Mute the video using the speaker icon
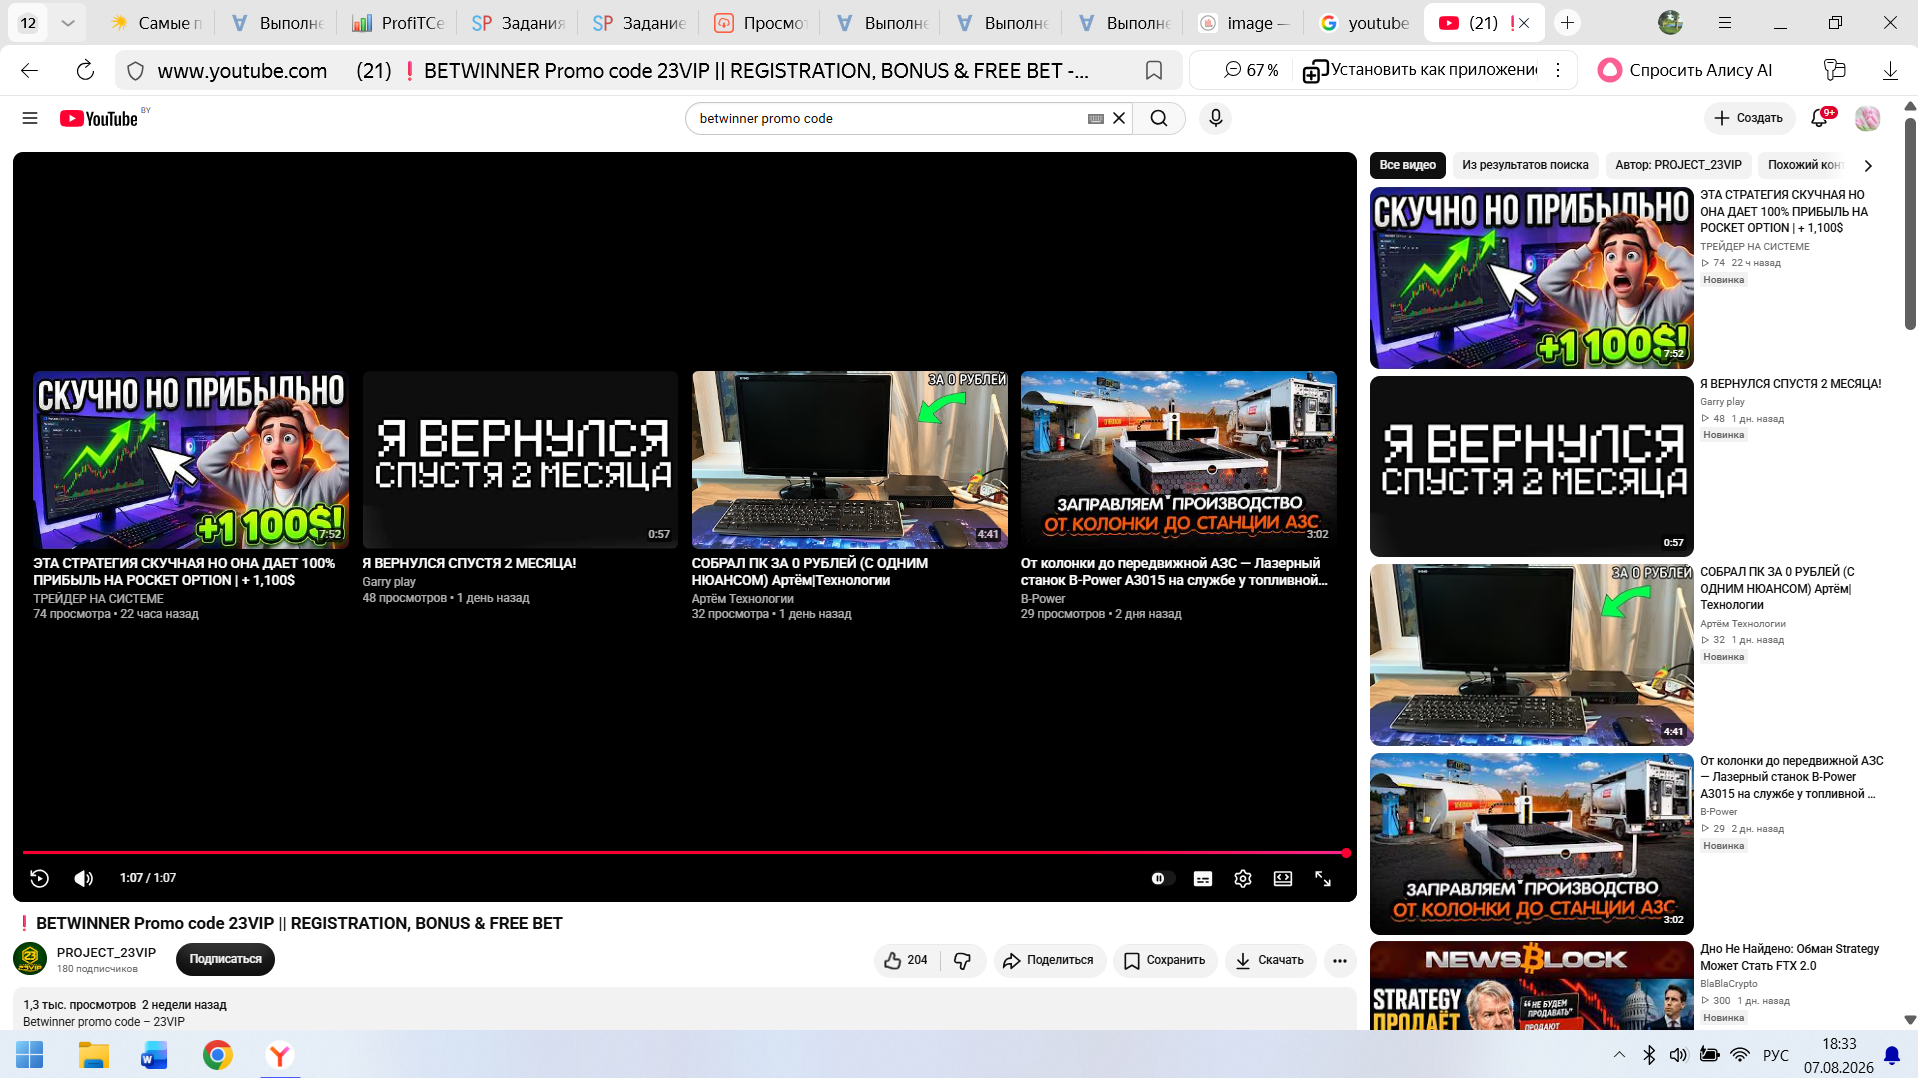The image size is (1918, 1078). click(84, 878)
